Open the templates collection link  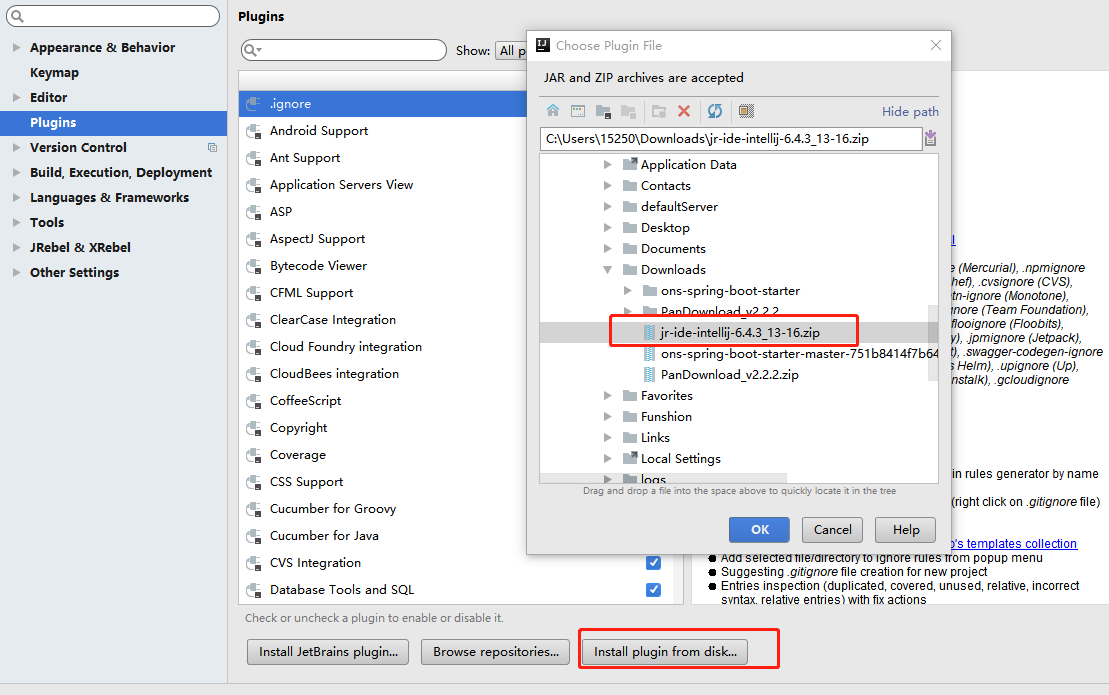click(1014, 544)
